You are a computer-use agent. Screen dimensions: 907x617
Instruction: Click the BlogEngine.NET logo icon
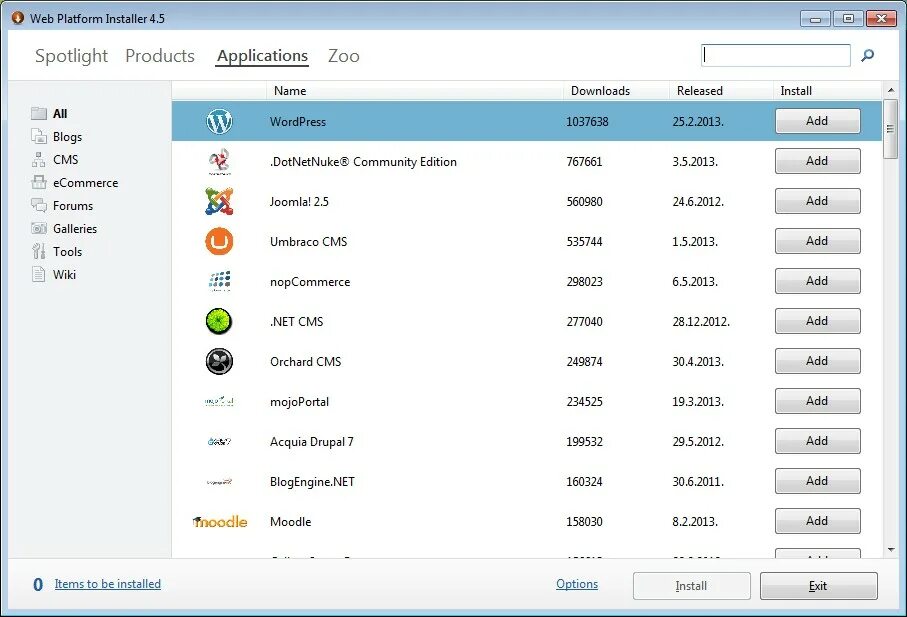tap(219, 481)
